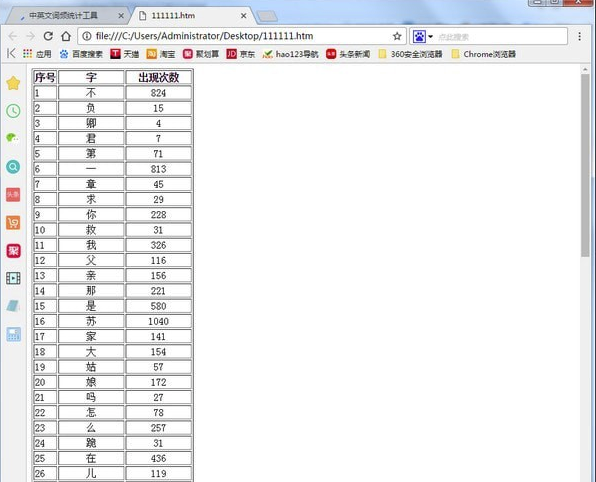Open the 聚划算 bookmark
Viewport: 596px width, 482px height.
(201, 54)
